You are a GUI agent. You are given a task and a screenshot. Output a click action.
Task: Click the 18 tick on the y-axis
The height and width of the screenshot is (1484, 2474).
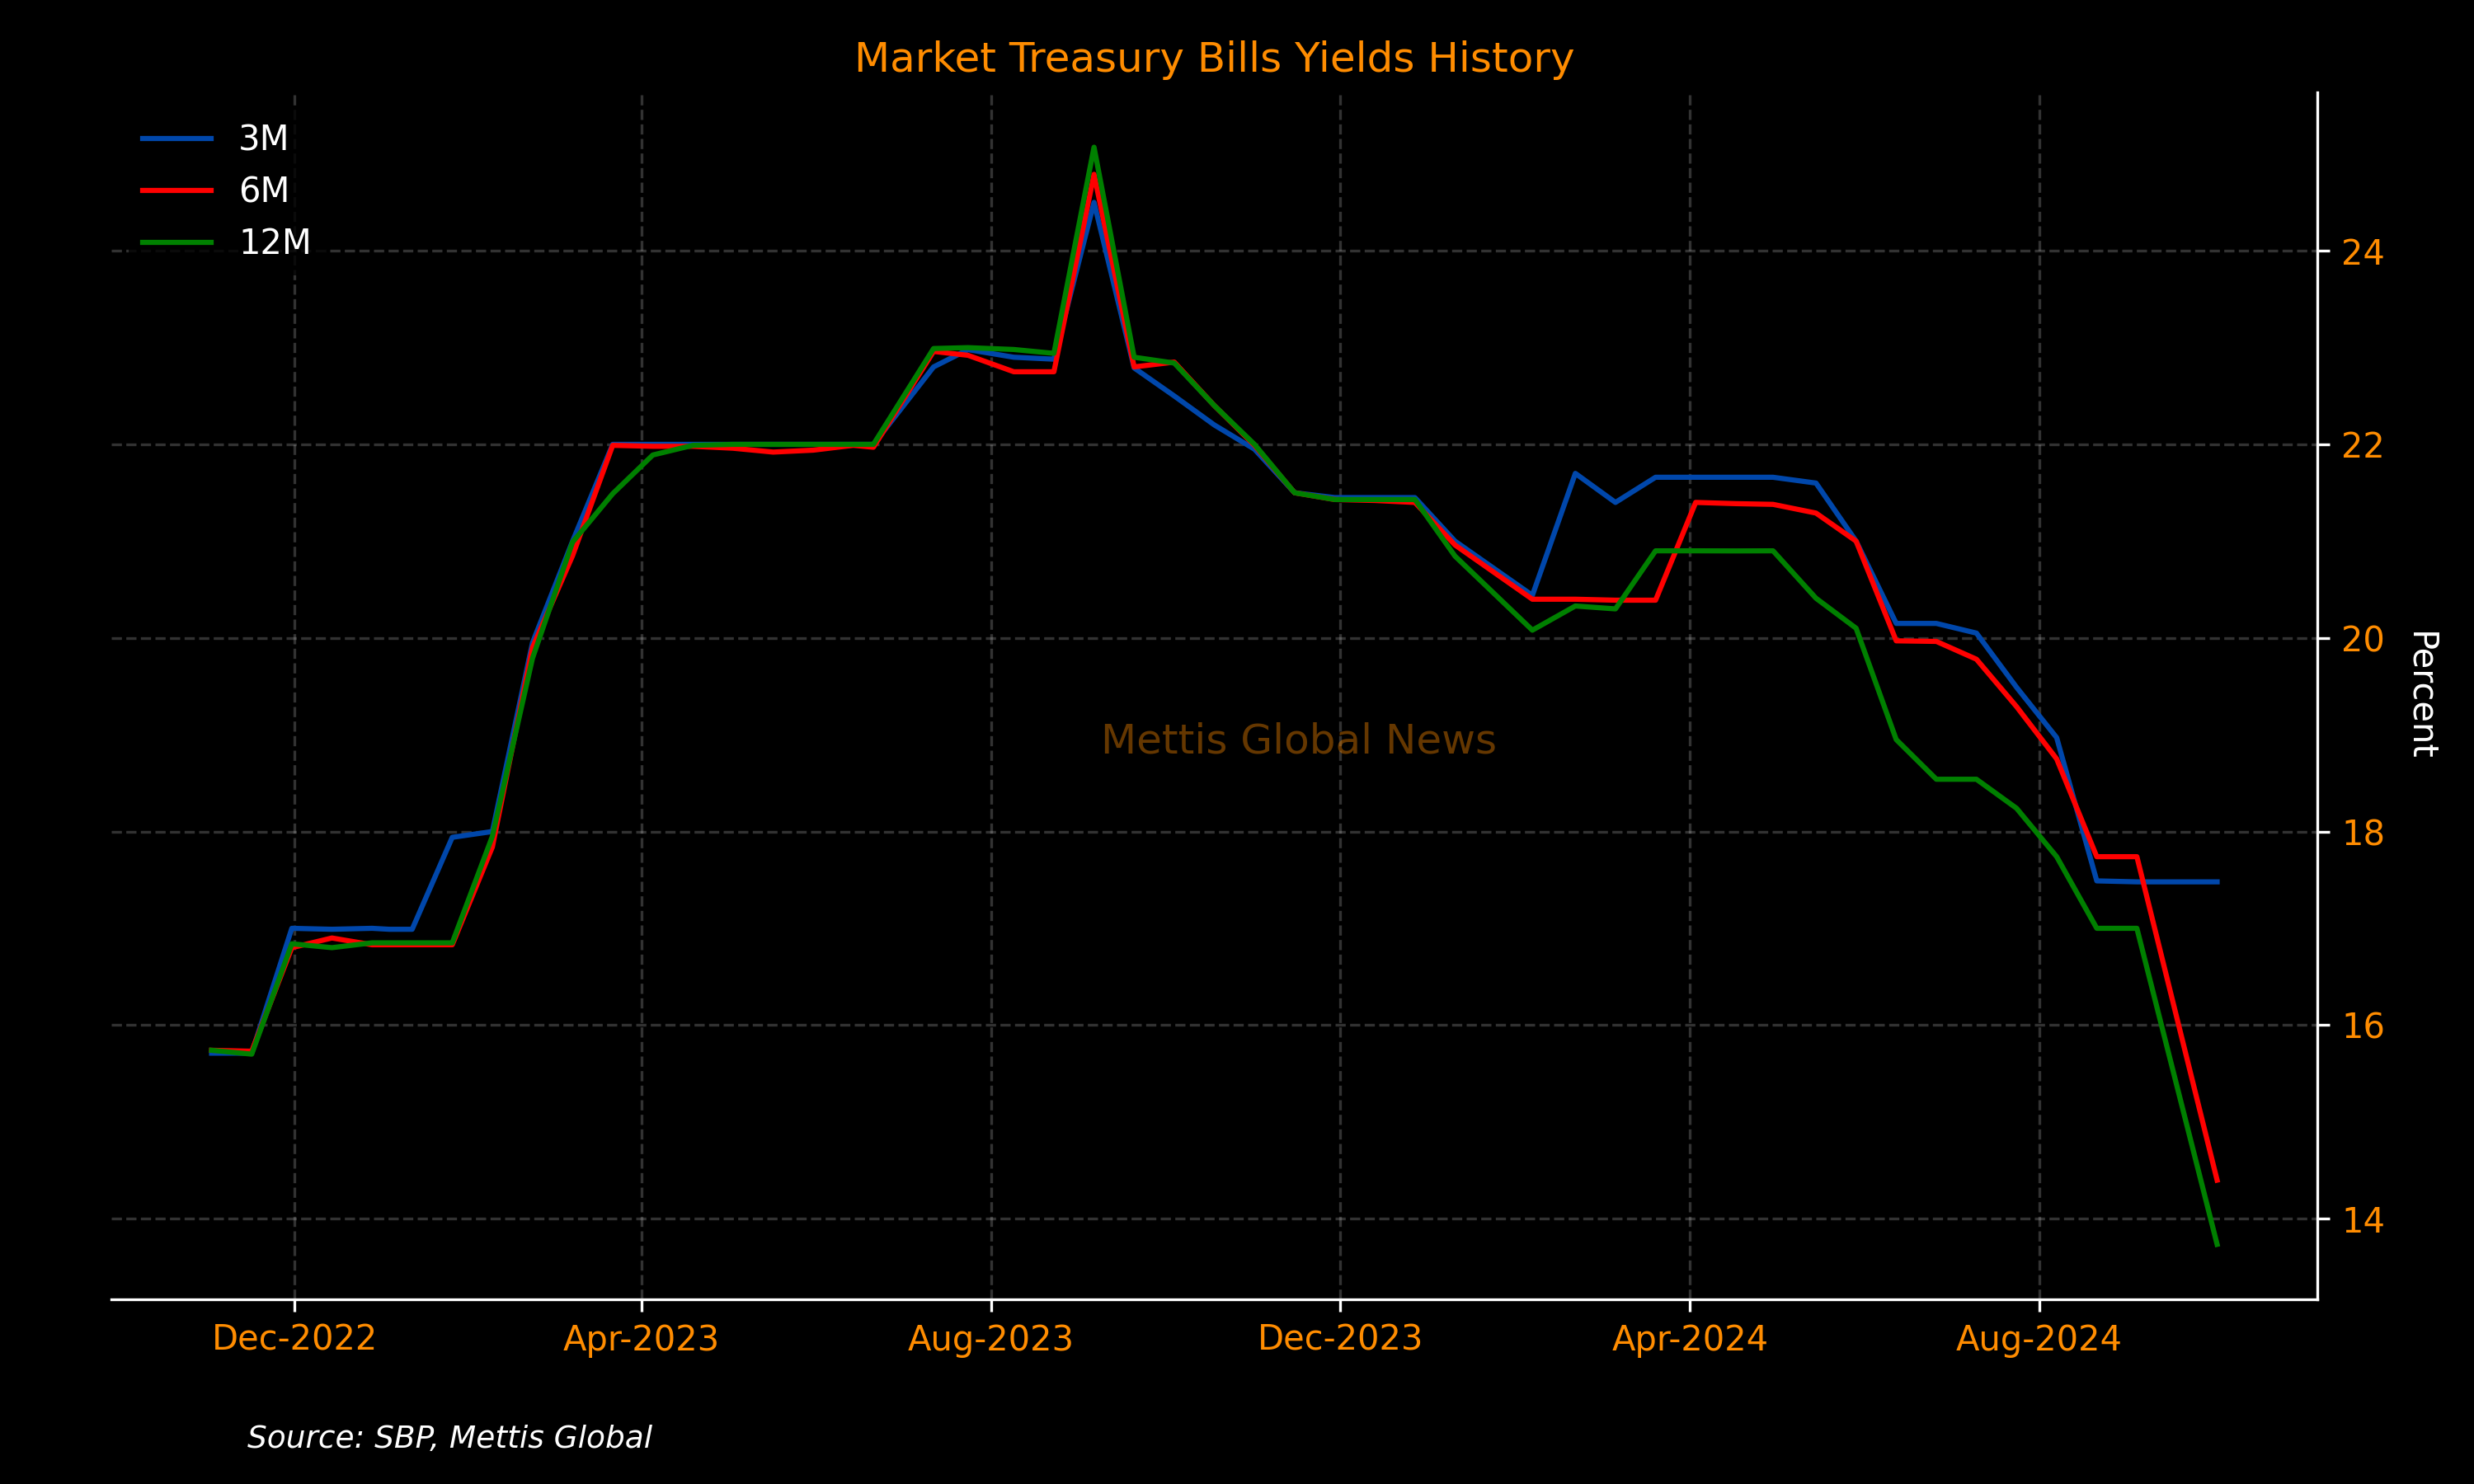[2362, 833]
